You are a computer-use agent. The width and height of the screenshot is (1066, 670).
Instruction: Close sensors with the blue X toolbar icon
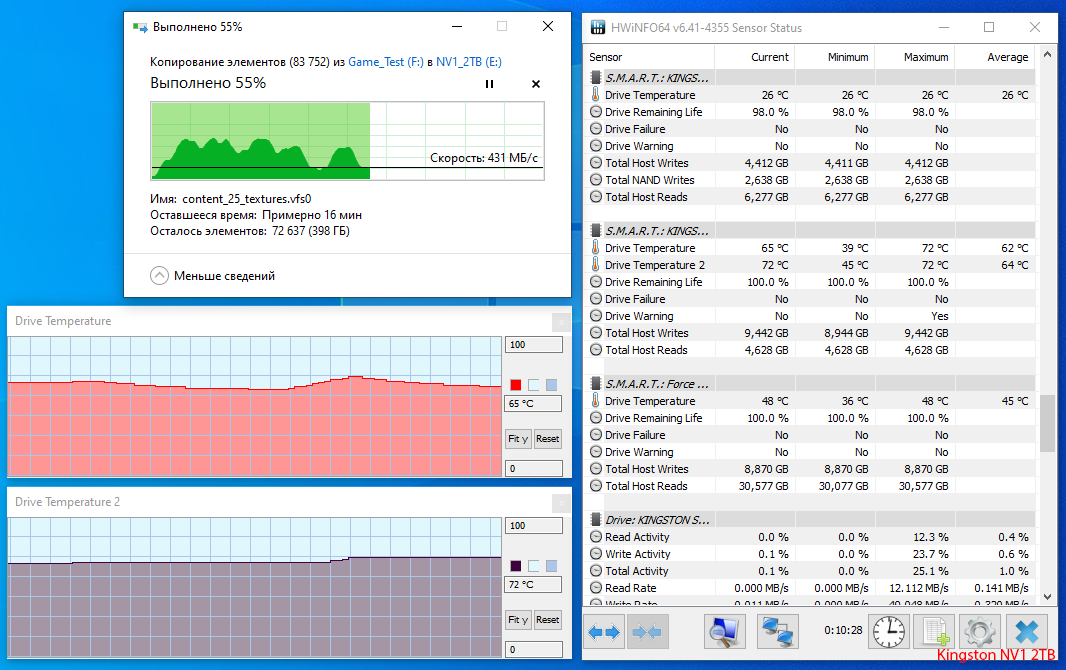[1027, 632]
